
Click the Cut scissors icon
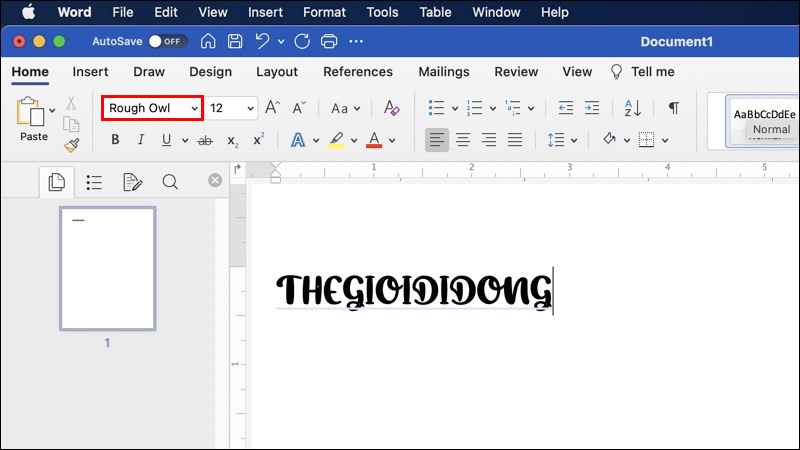click(71, 103)
